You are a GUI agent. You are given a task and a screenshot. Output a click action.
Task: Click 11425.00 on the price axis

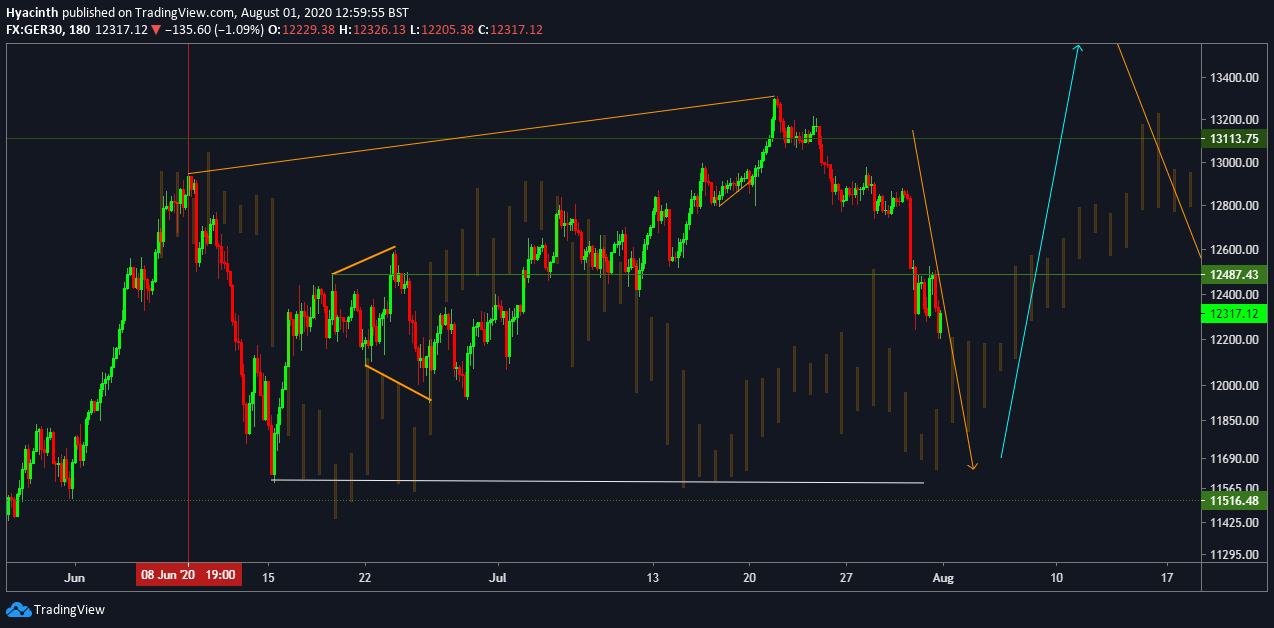click(1233, 523)
